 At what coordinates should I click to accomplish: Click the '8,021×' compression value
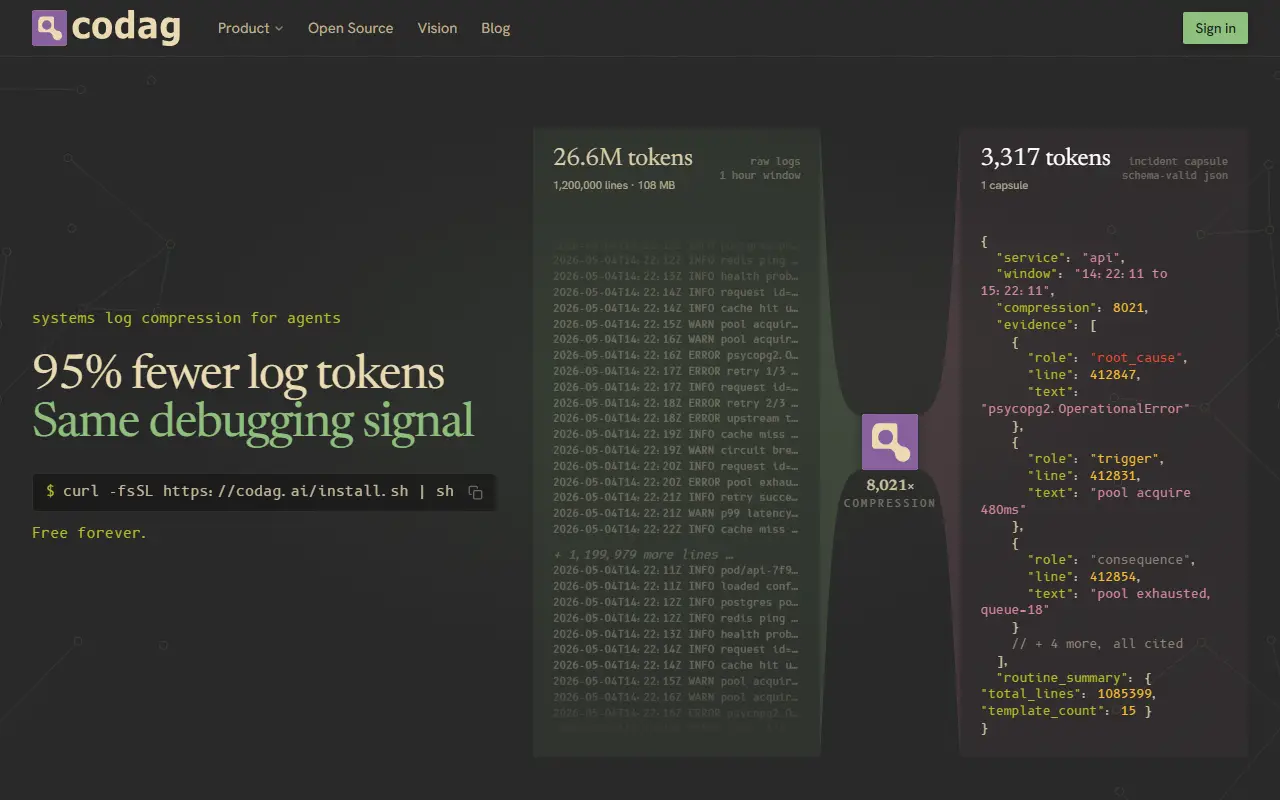889,485
